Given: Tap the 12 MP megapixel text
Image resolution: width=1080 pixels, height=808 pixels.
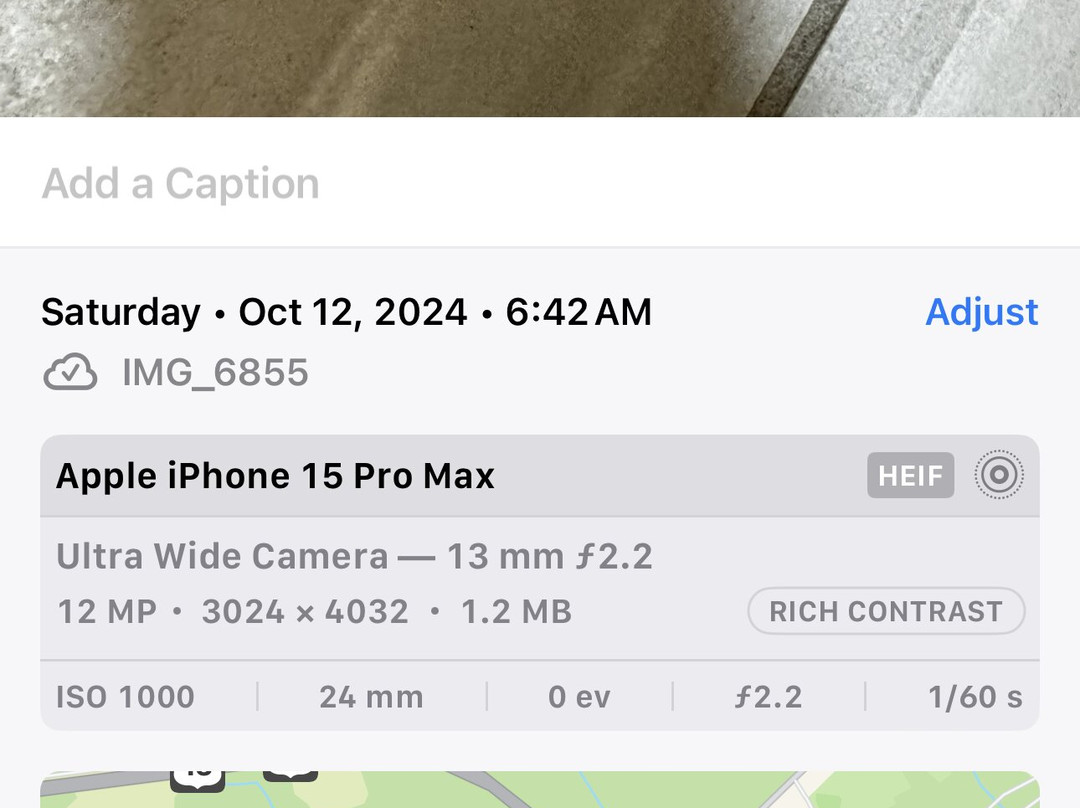Looking at the screenshot, I should tap(106, 612).
